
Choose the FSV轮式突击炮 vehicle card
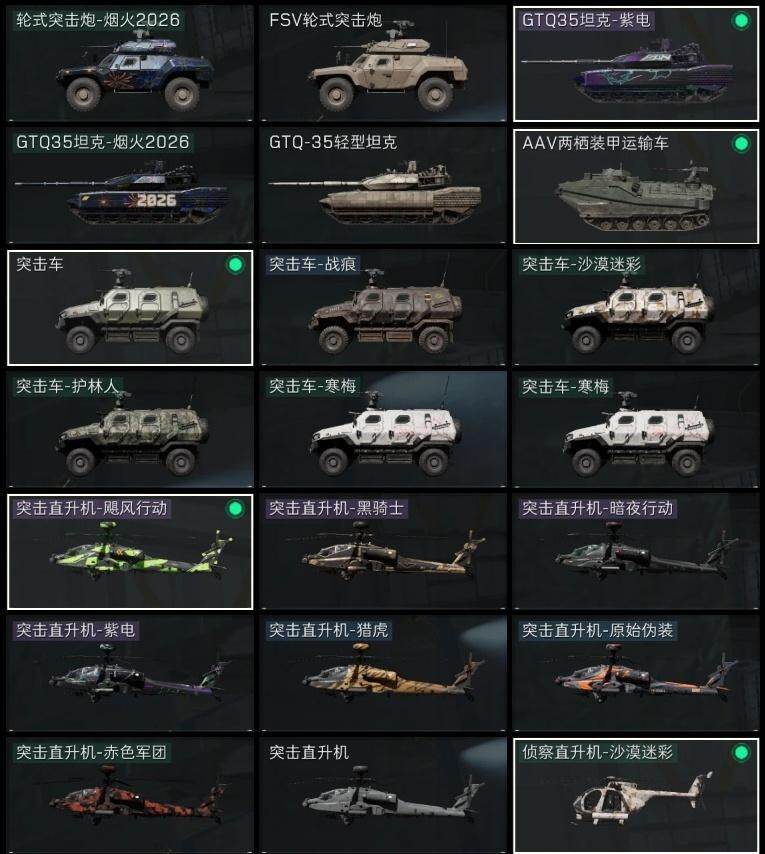point(383,63)
